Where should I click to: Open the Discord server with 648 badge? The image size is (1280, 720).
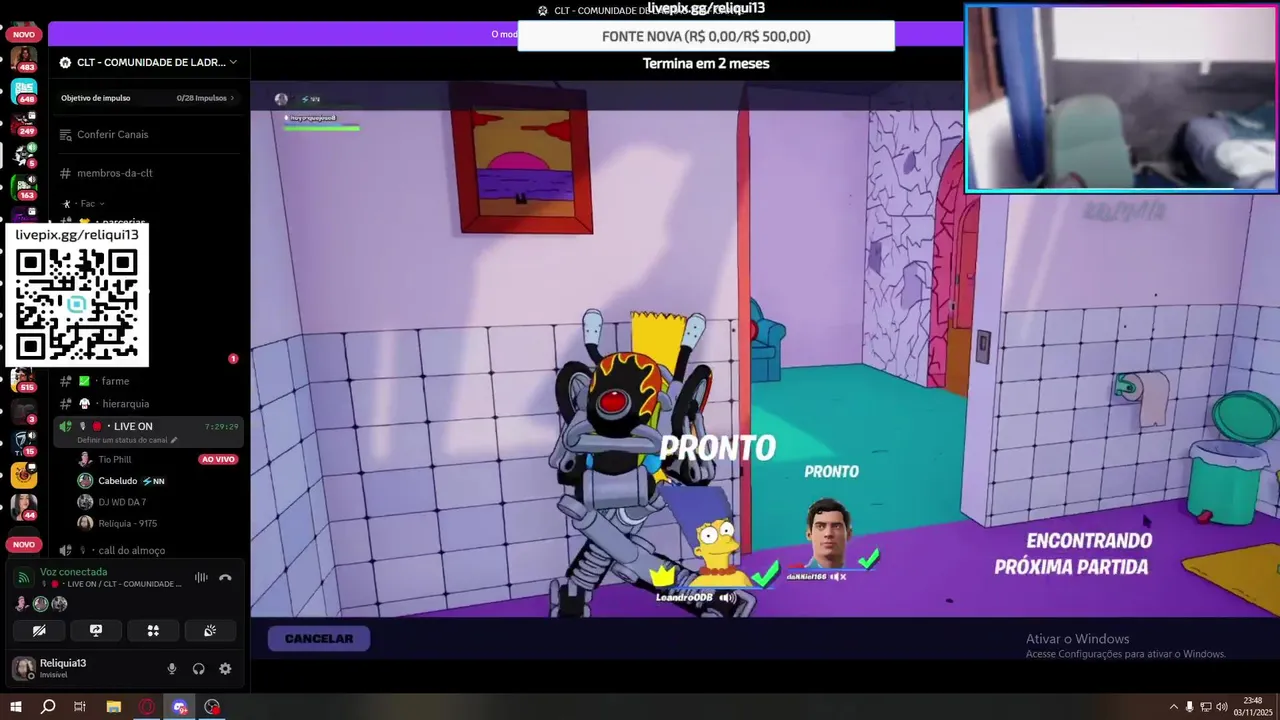pos(24,90)
